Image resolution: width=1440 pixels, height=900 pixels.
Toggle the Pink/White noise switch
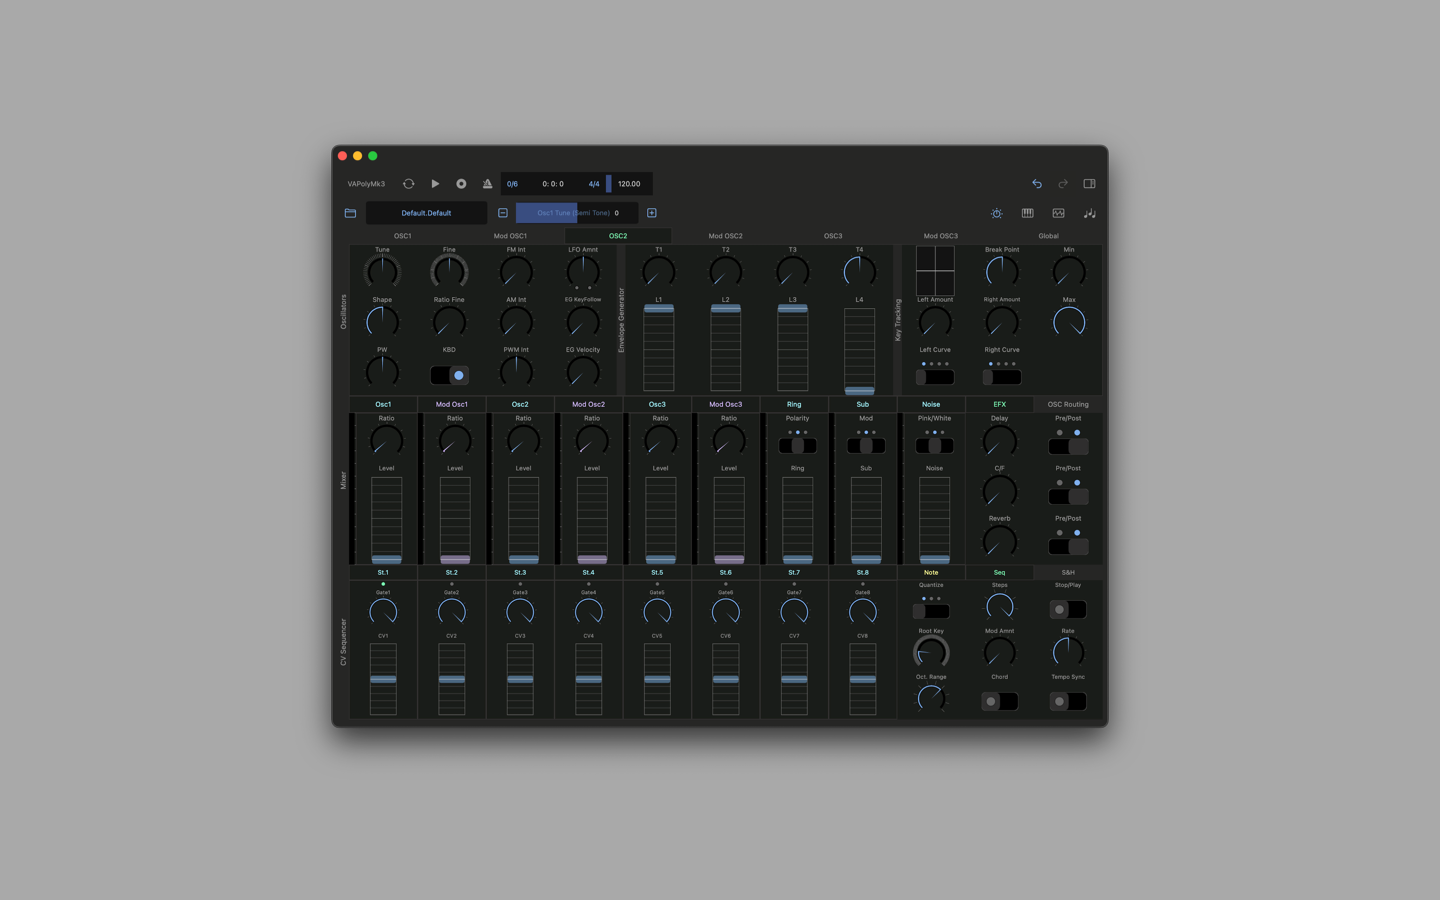pos(934,445)
